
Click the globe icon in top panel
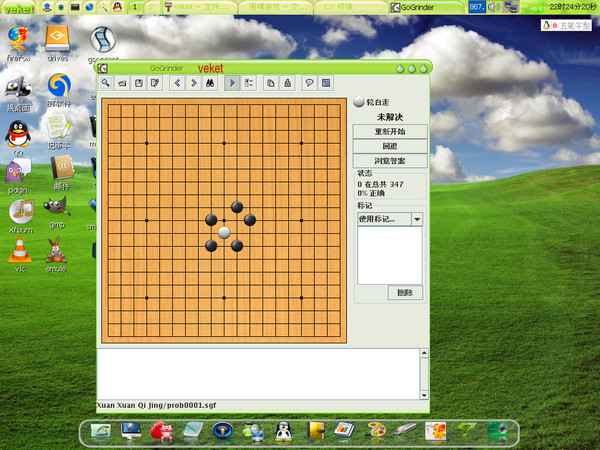tap(89, 7)
